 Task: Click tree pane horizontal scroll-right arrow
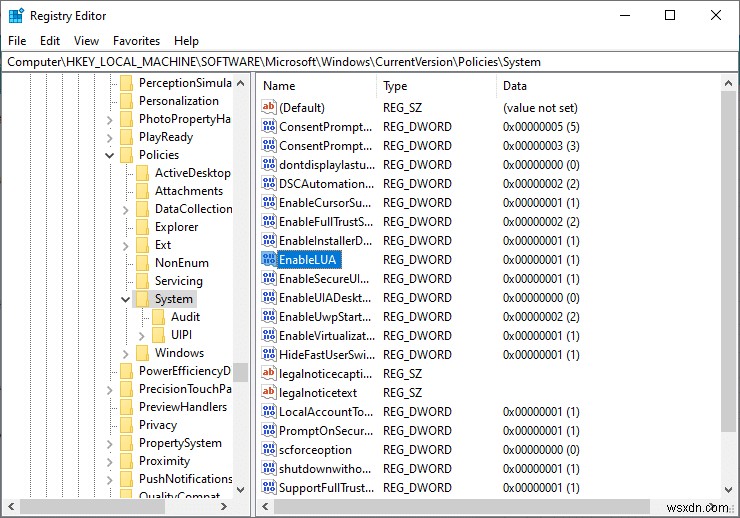click(x=224, y=507)
